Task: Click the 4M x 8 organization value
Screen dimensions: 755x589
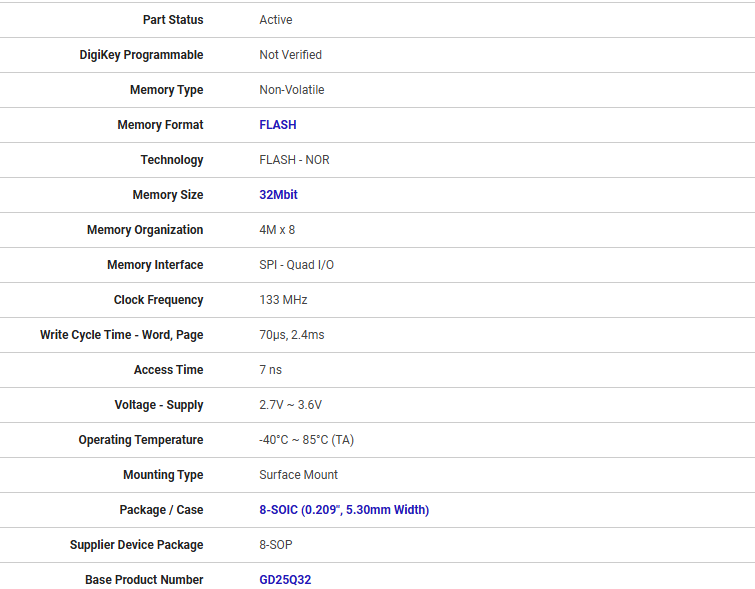Action: point(277,230)
